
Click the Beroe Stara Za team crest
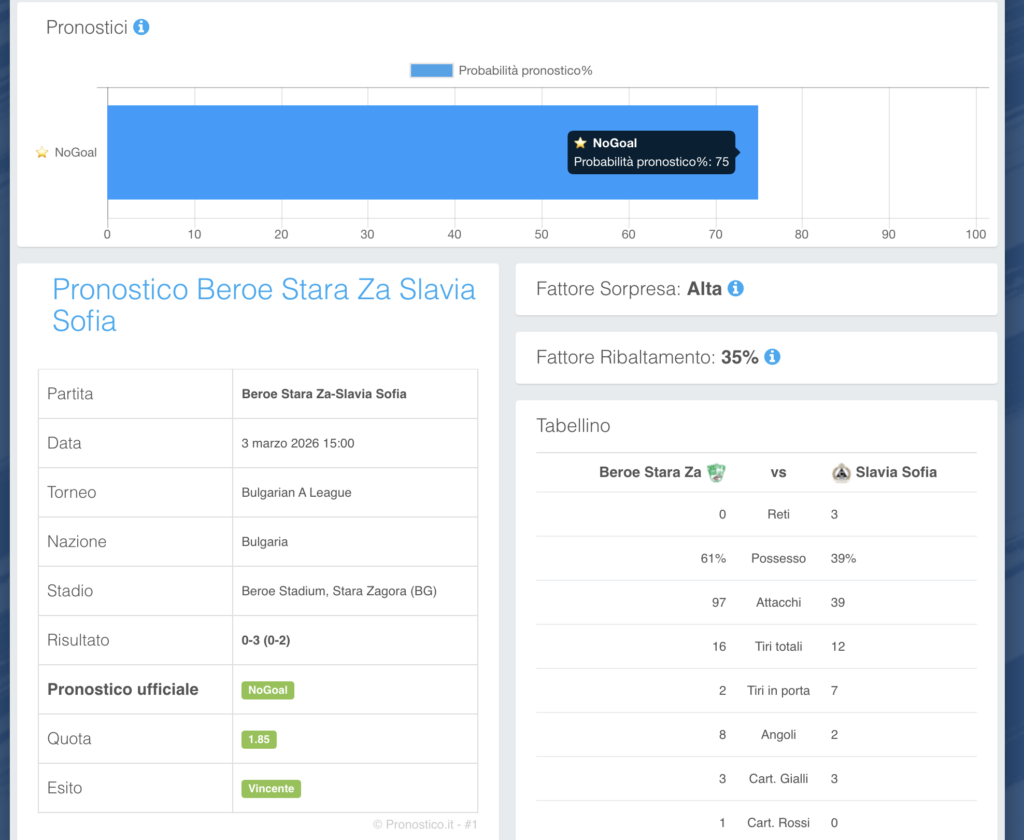click(x=716, y=473)
